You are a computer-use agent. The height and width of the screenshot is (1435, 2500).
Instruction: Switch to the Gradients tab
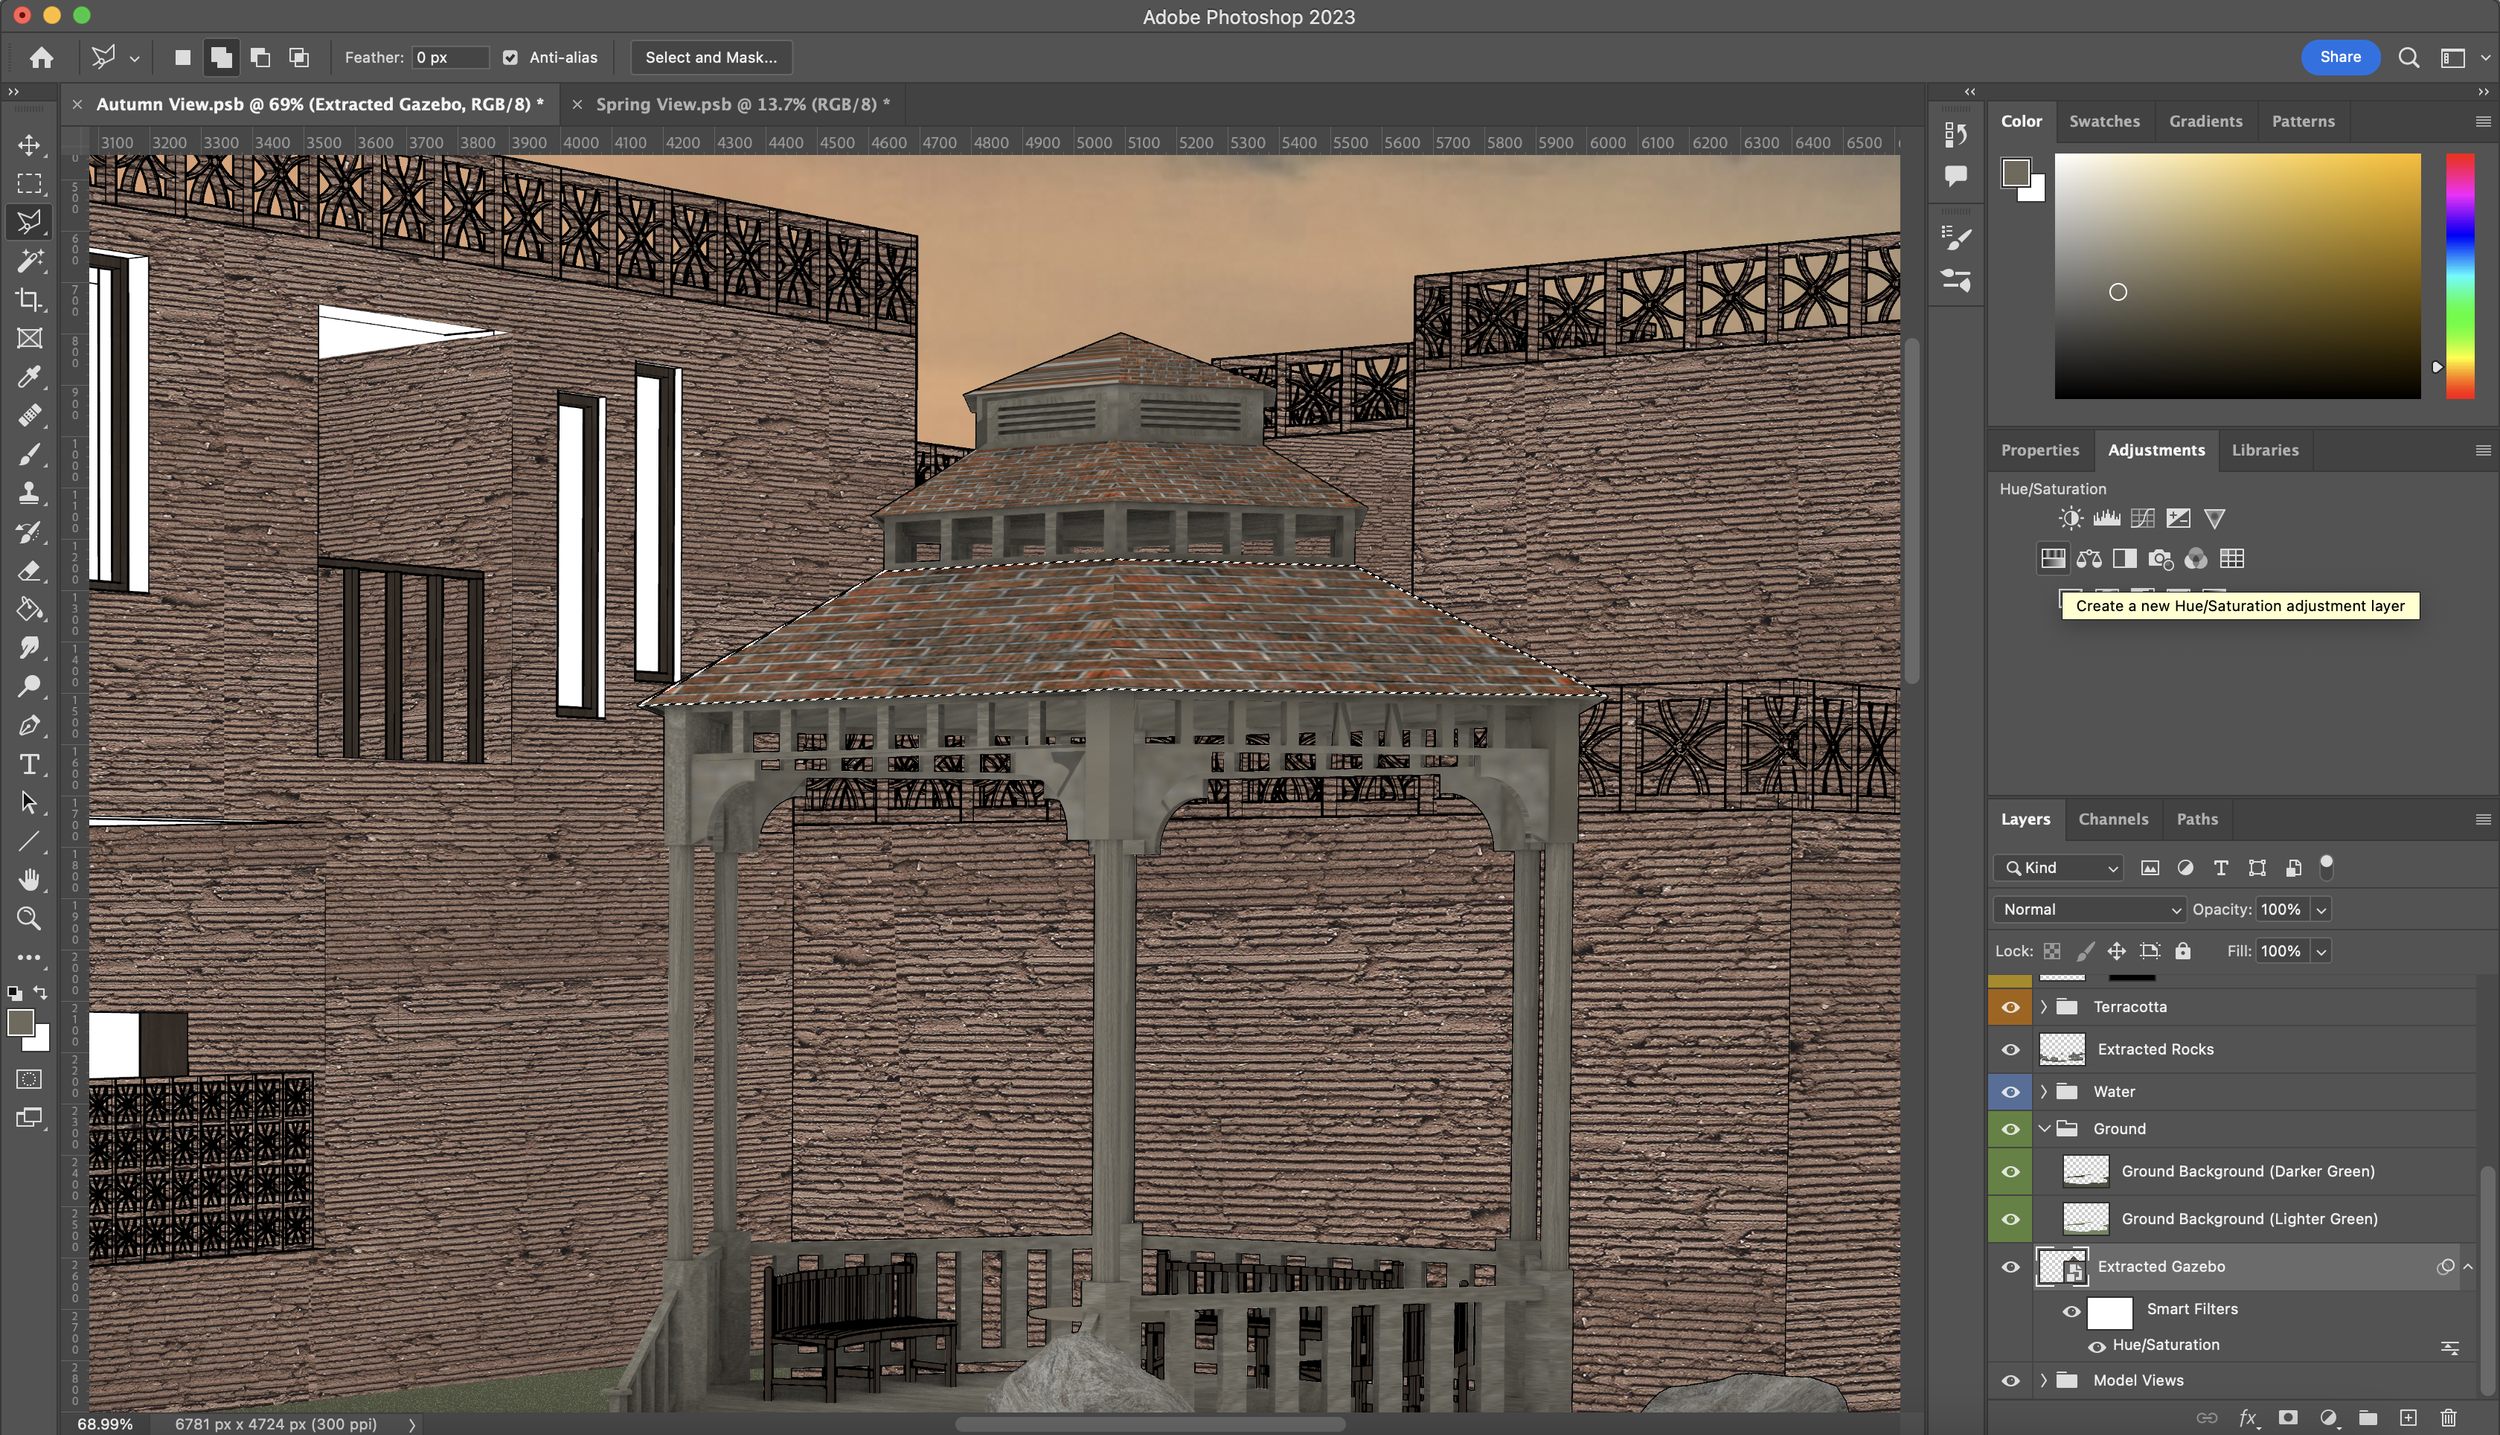pos(2205,121)
